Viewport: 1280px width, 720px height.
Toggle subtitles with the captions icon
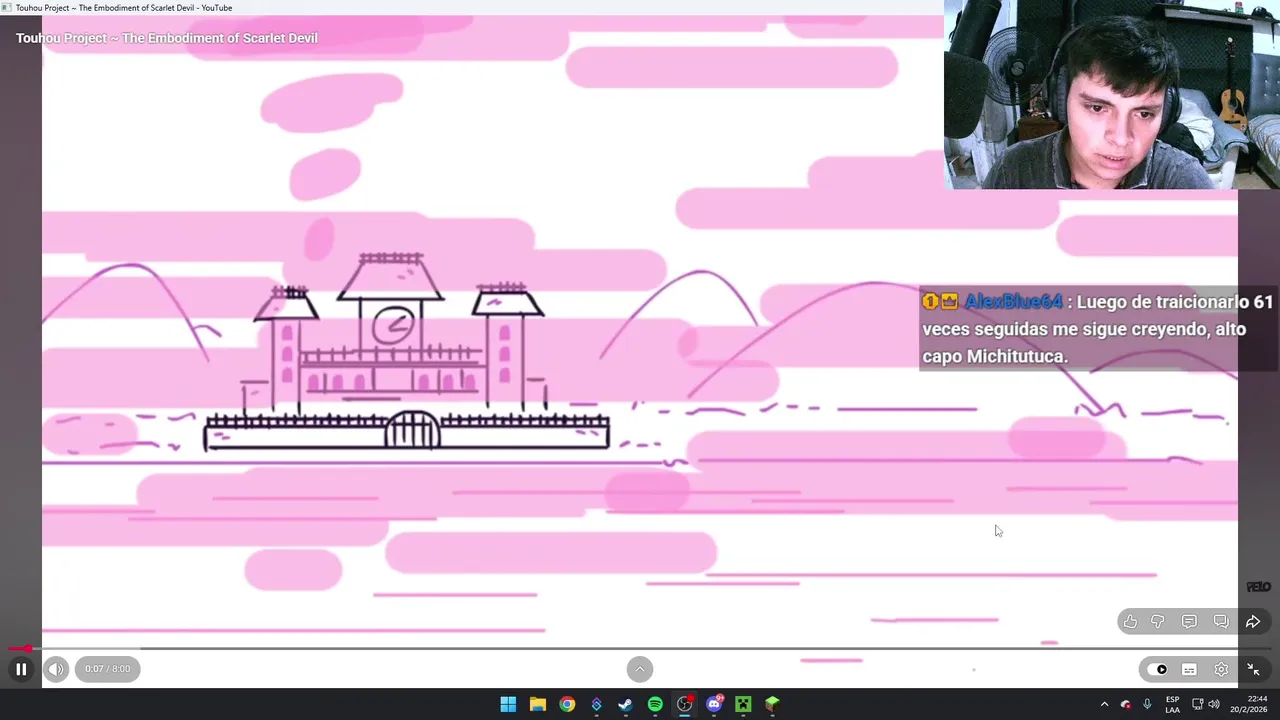point(1189,670)
